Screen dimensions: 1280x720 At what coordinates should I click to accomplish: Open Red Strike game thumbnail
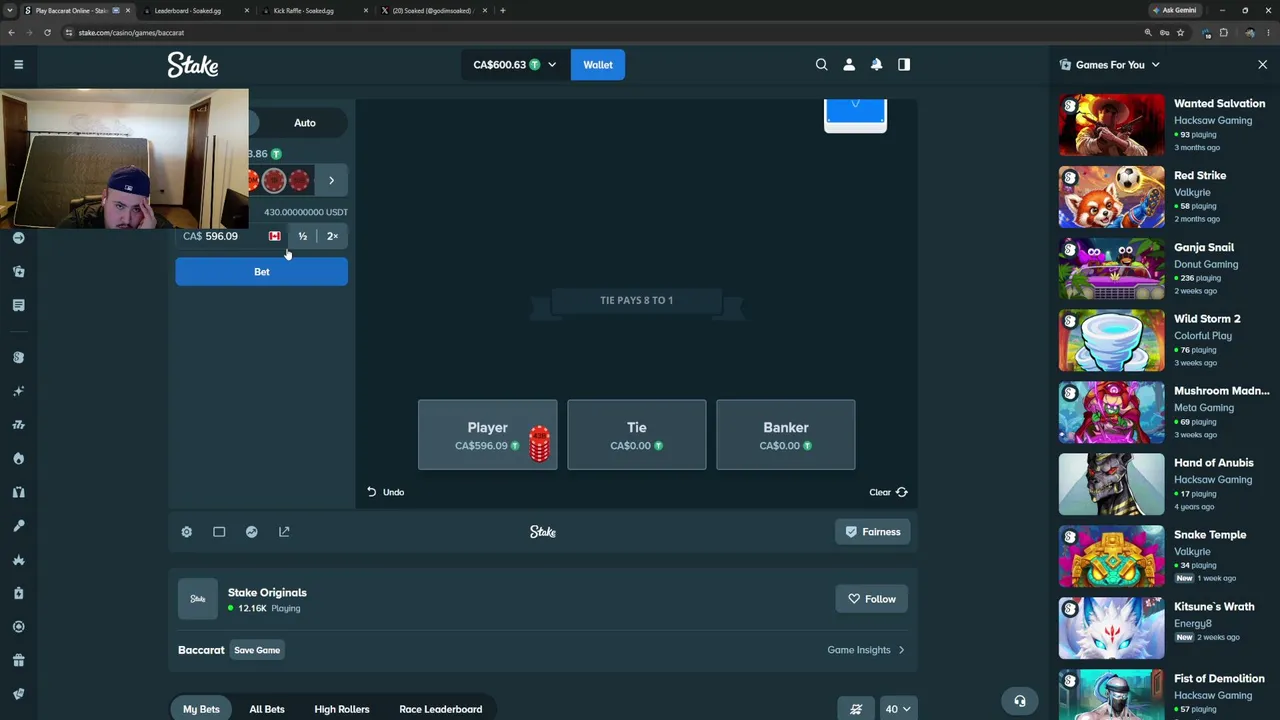[1112, 197]
